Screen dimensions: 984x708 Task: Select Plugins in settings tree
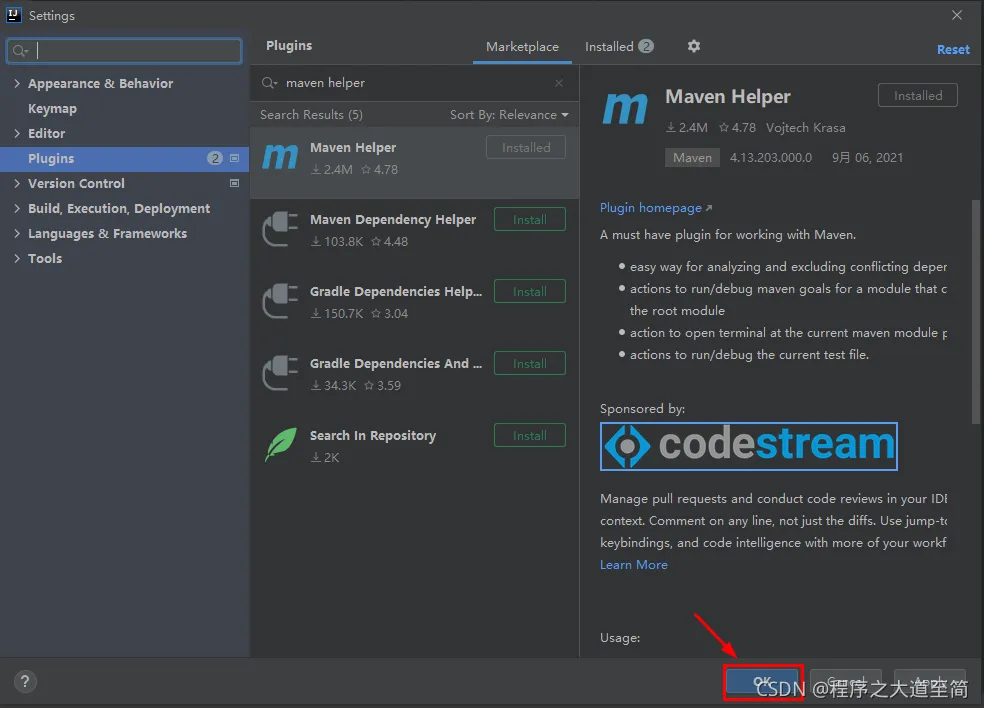(x=124, y=159)
